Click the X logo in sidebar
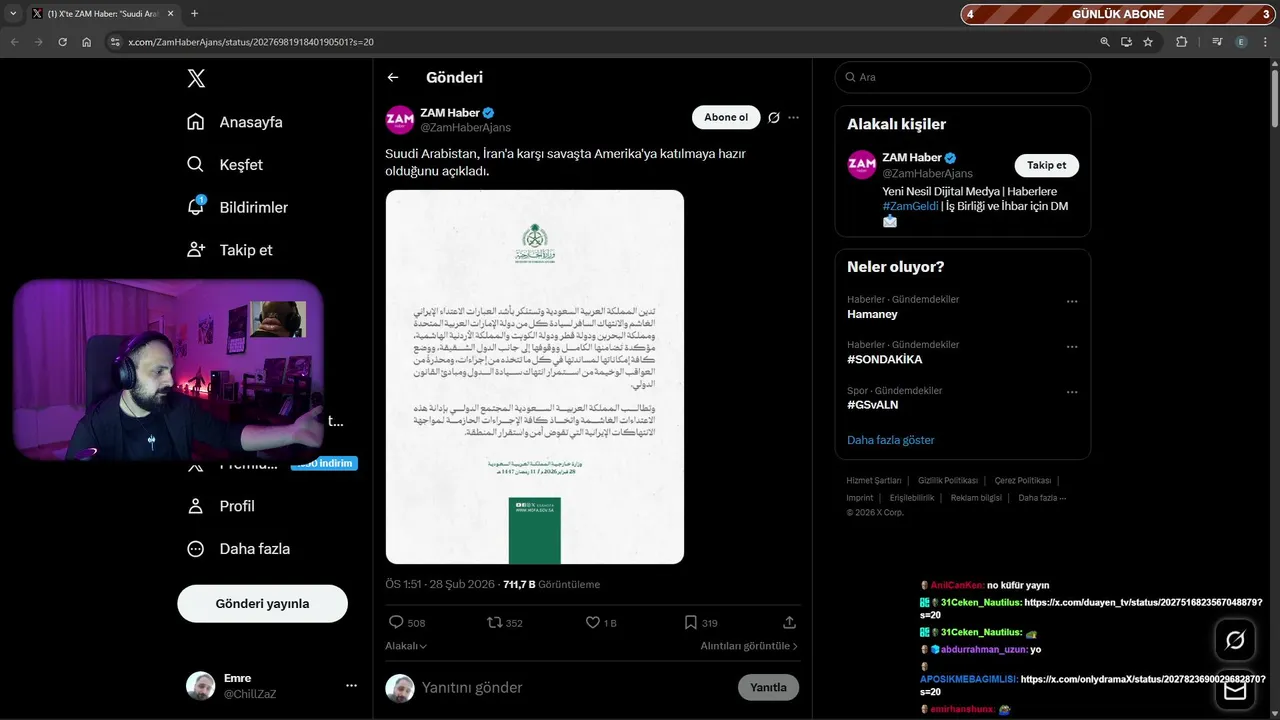This screenshot has height=720, width=1280. (x=196, y=78)
